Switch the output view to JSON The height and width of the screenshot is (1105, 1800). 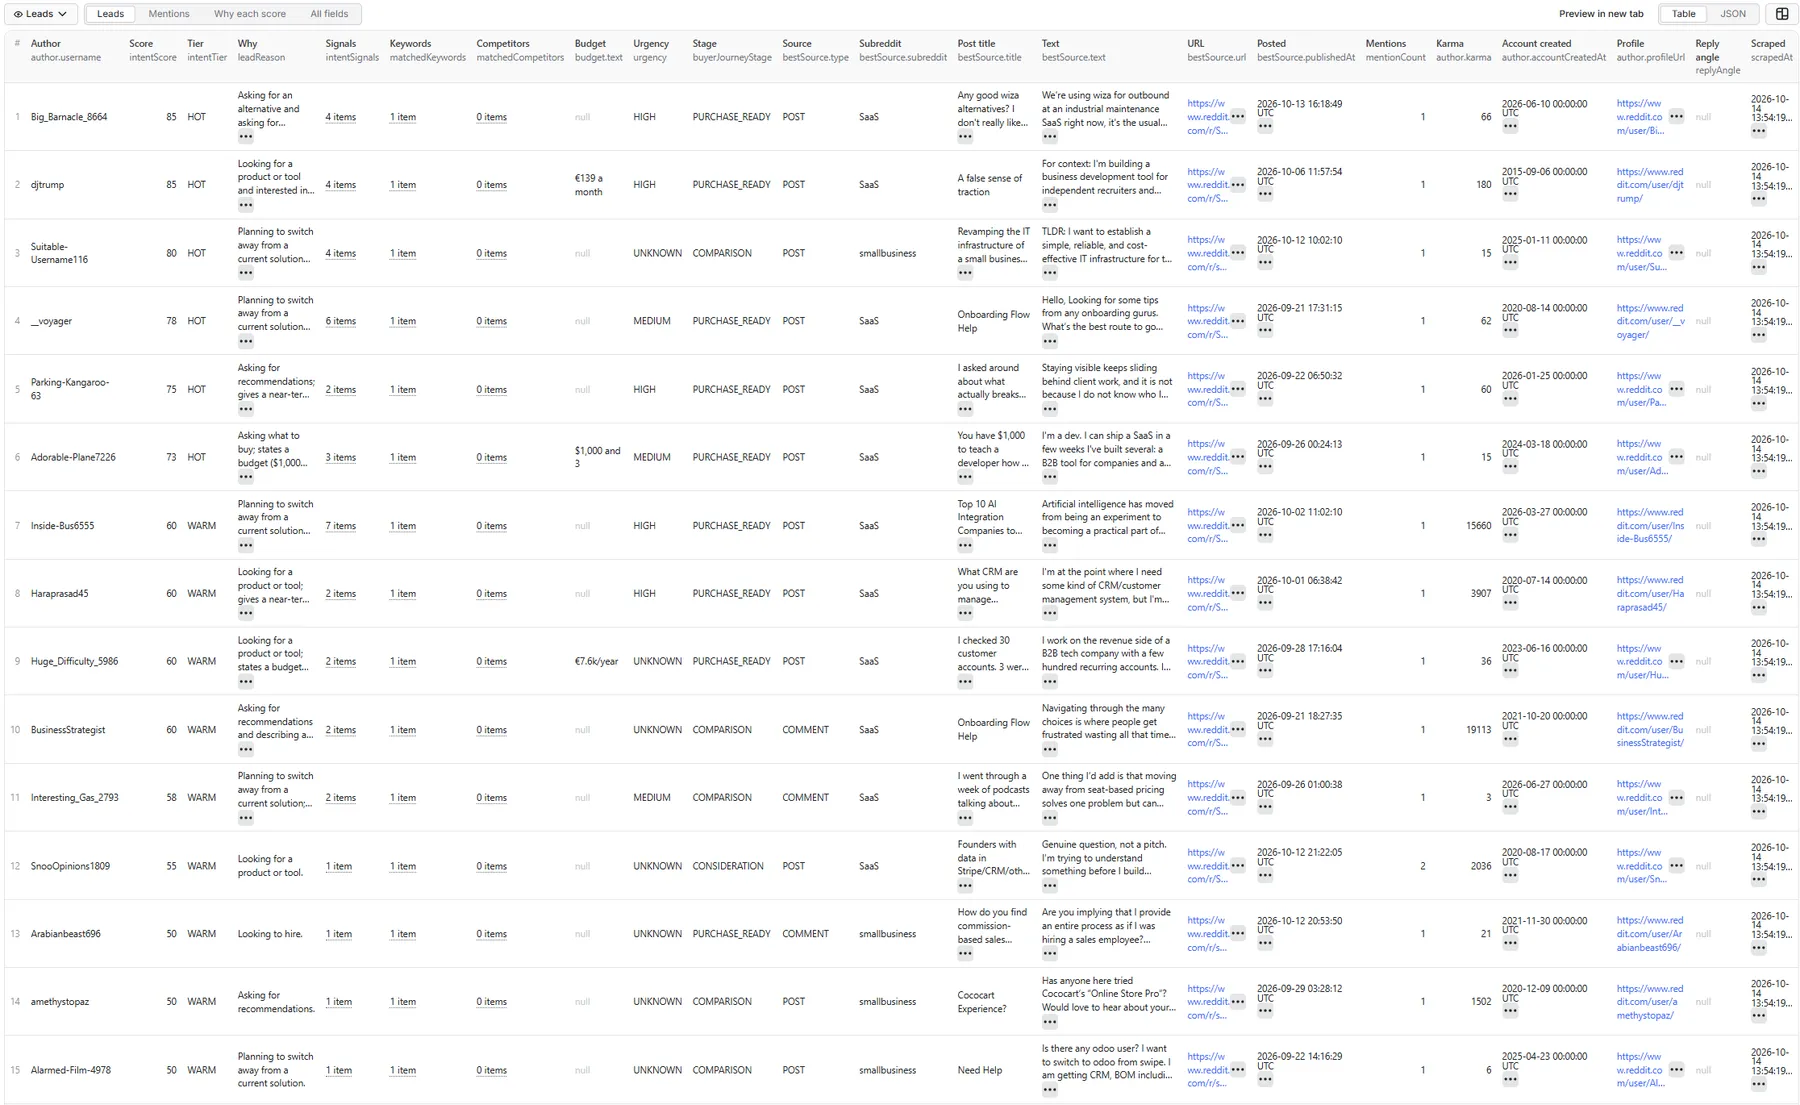[x=1733, y=14]
